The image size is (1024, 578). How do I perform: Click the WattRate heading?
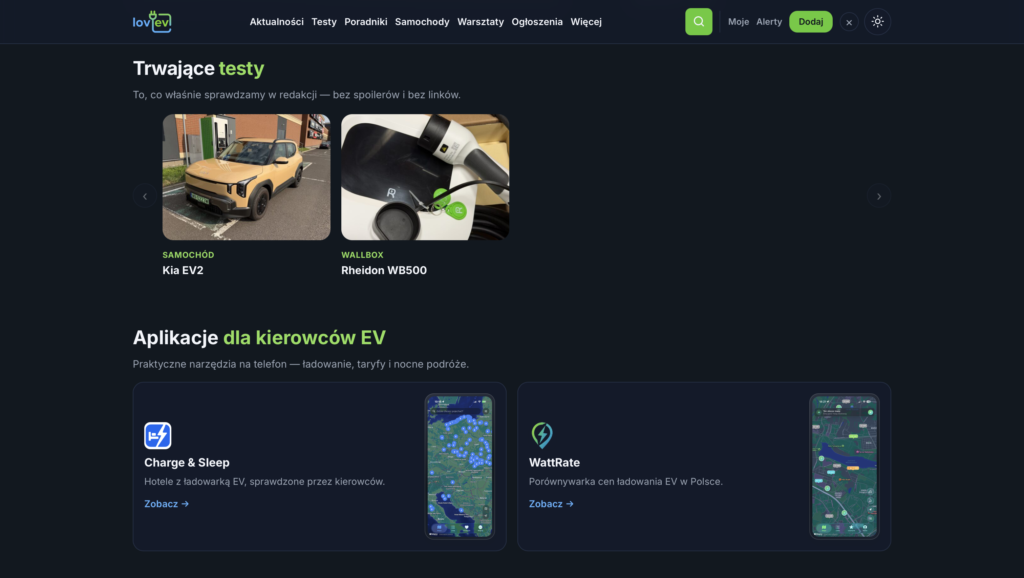(554, 462)
